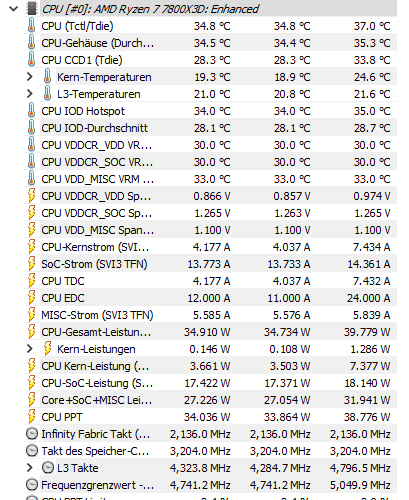Select the CPU IOD-Durchschnitt label
Image resolution: width=409 pixels, height=500 pixels.
(94, 128)
